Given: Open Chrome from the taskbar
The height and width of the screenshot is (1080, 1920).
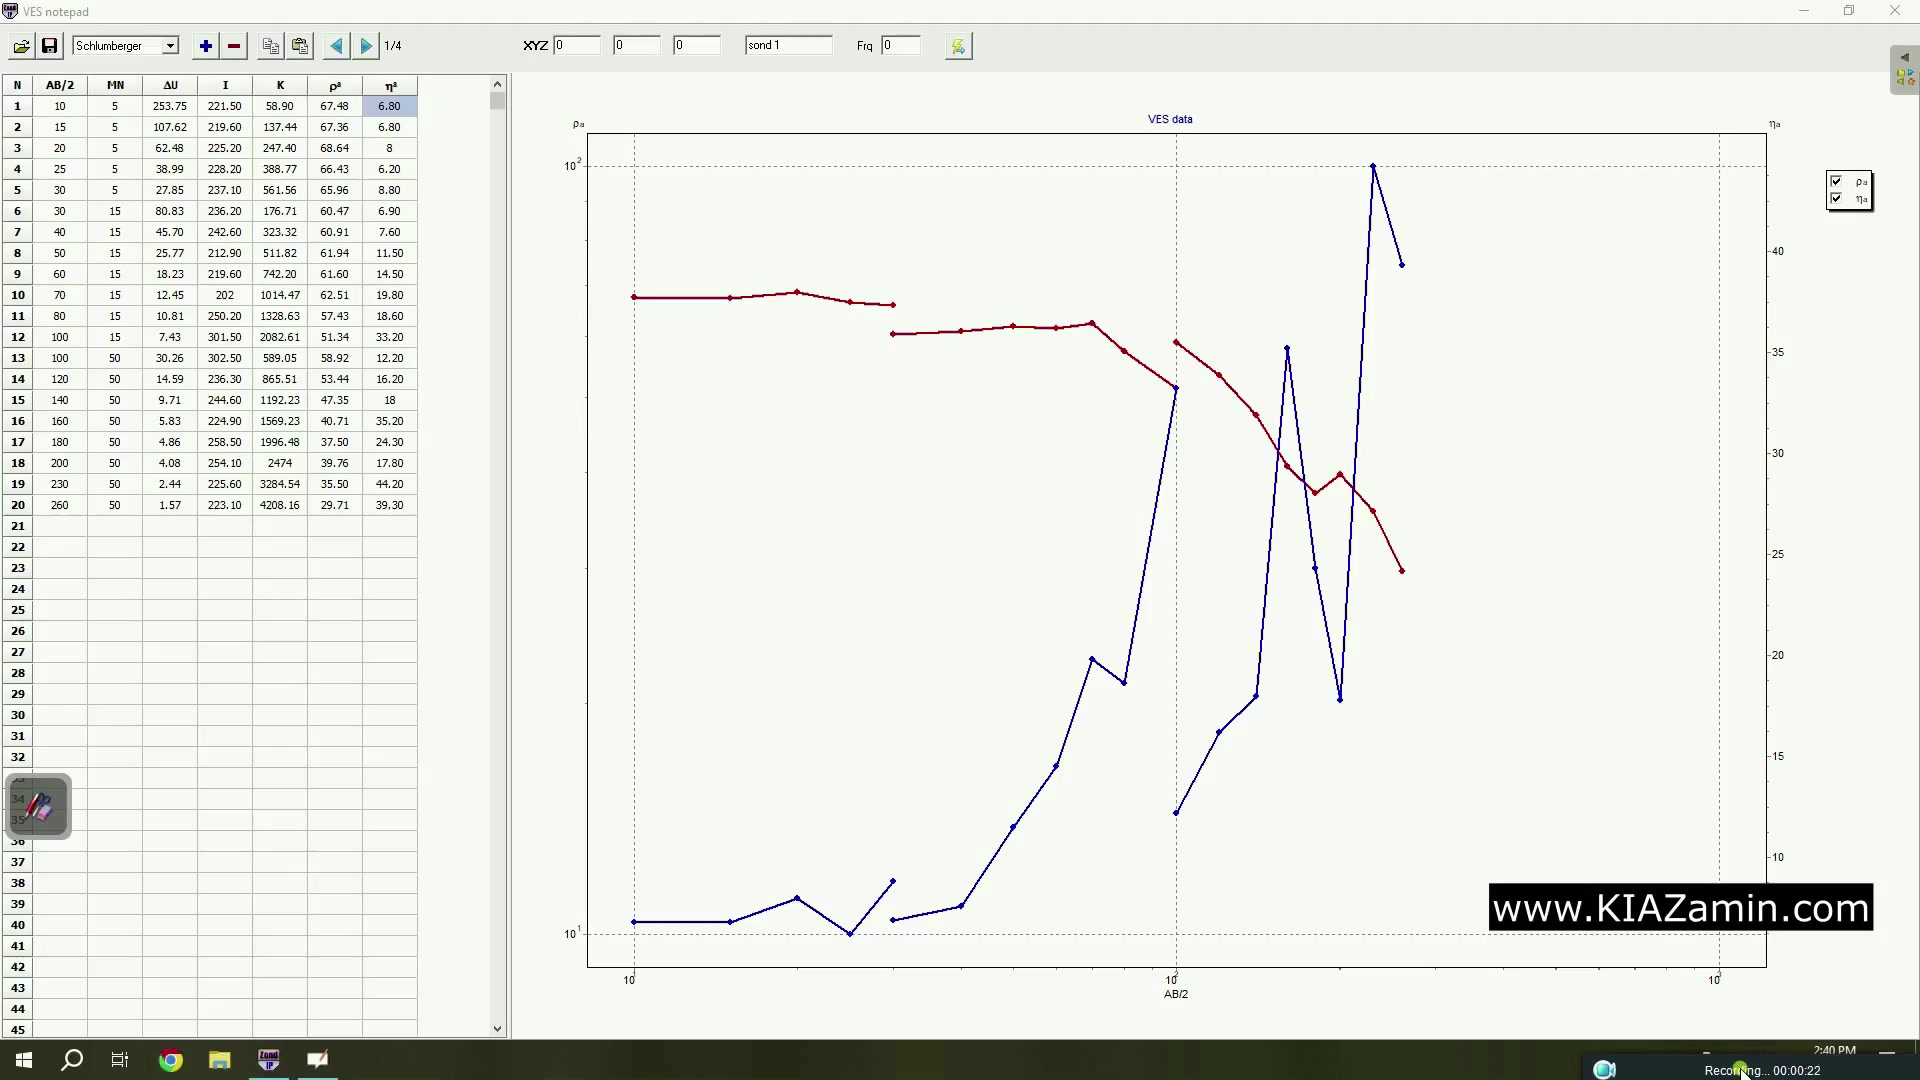Looking at the screenshot, I should (171, 1060).
